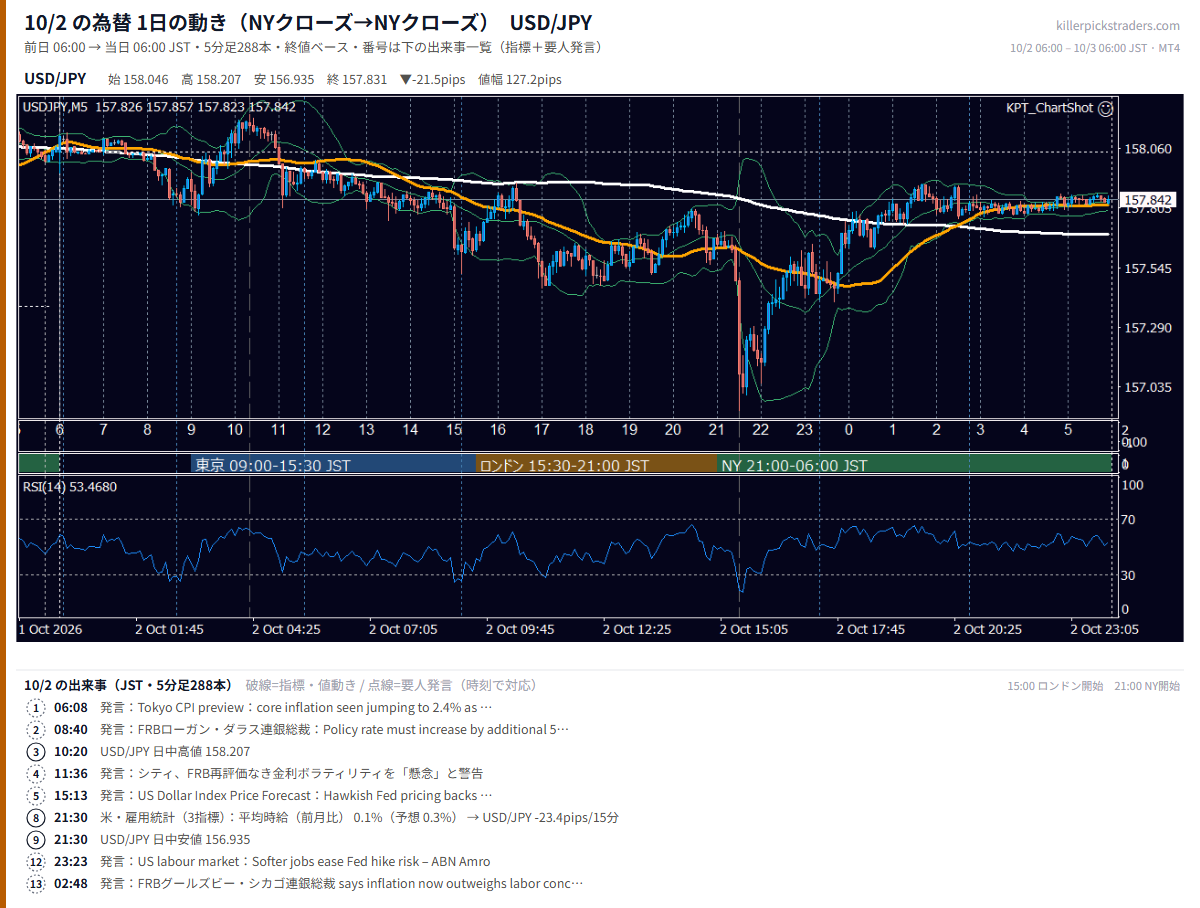Viewport: 1200px width, 908px height.
Task: Click the '21:00 NY開始' legend text
Action: (1146, 686)
